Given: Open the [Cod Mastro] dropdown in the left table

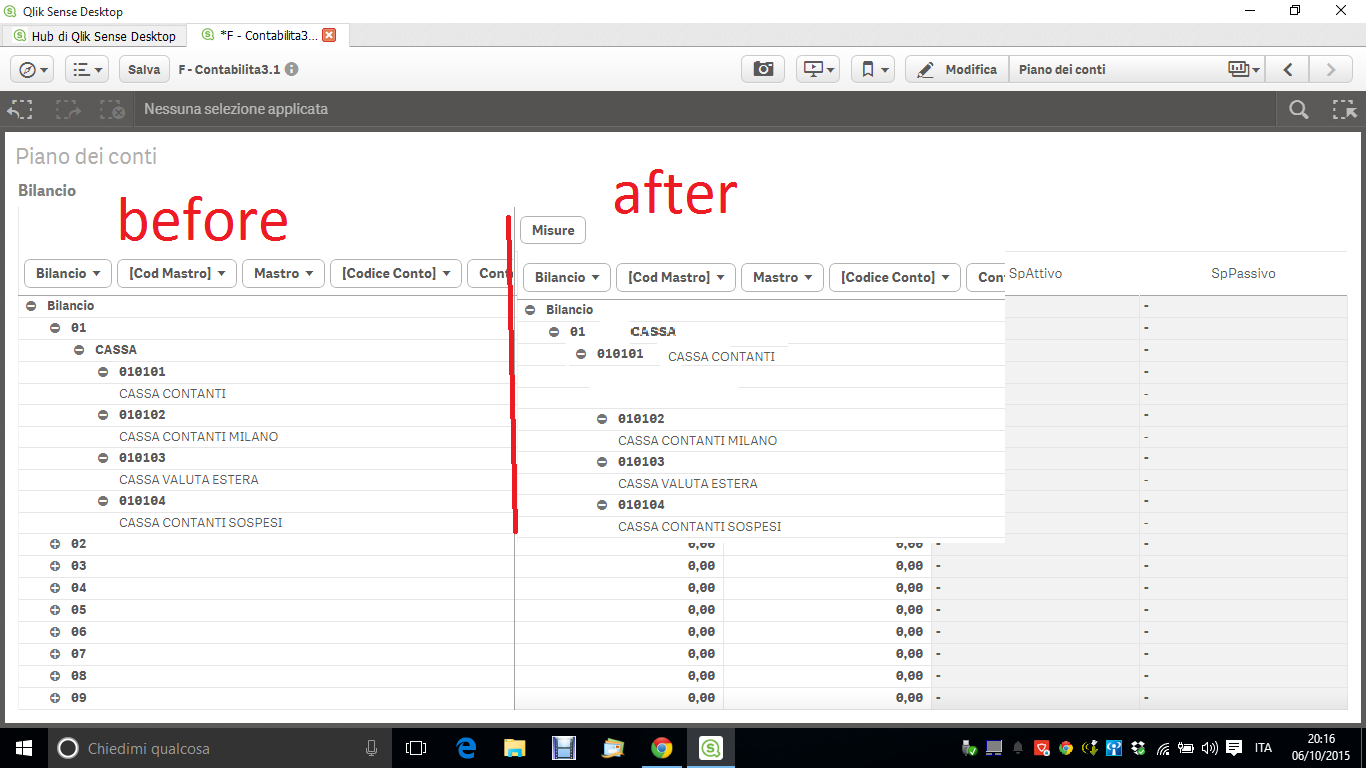Looking at the screenshot, I should (x=177, y=273).
